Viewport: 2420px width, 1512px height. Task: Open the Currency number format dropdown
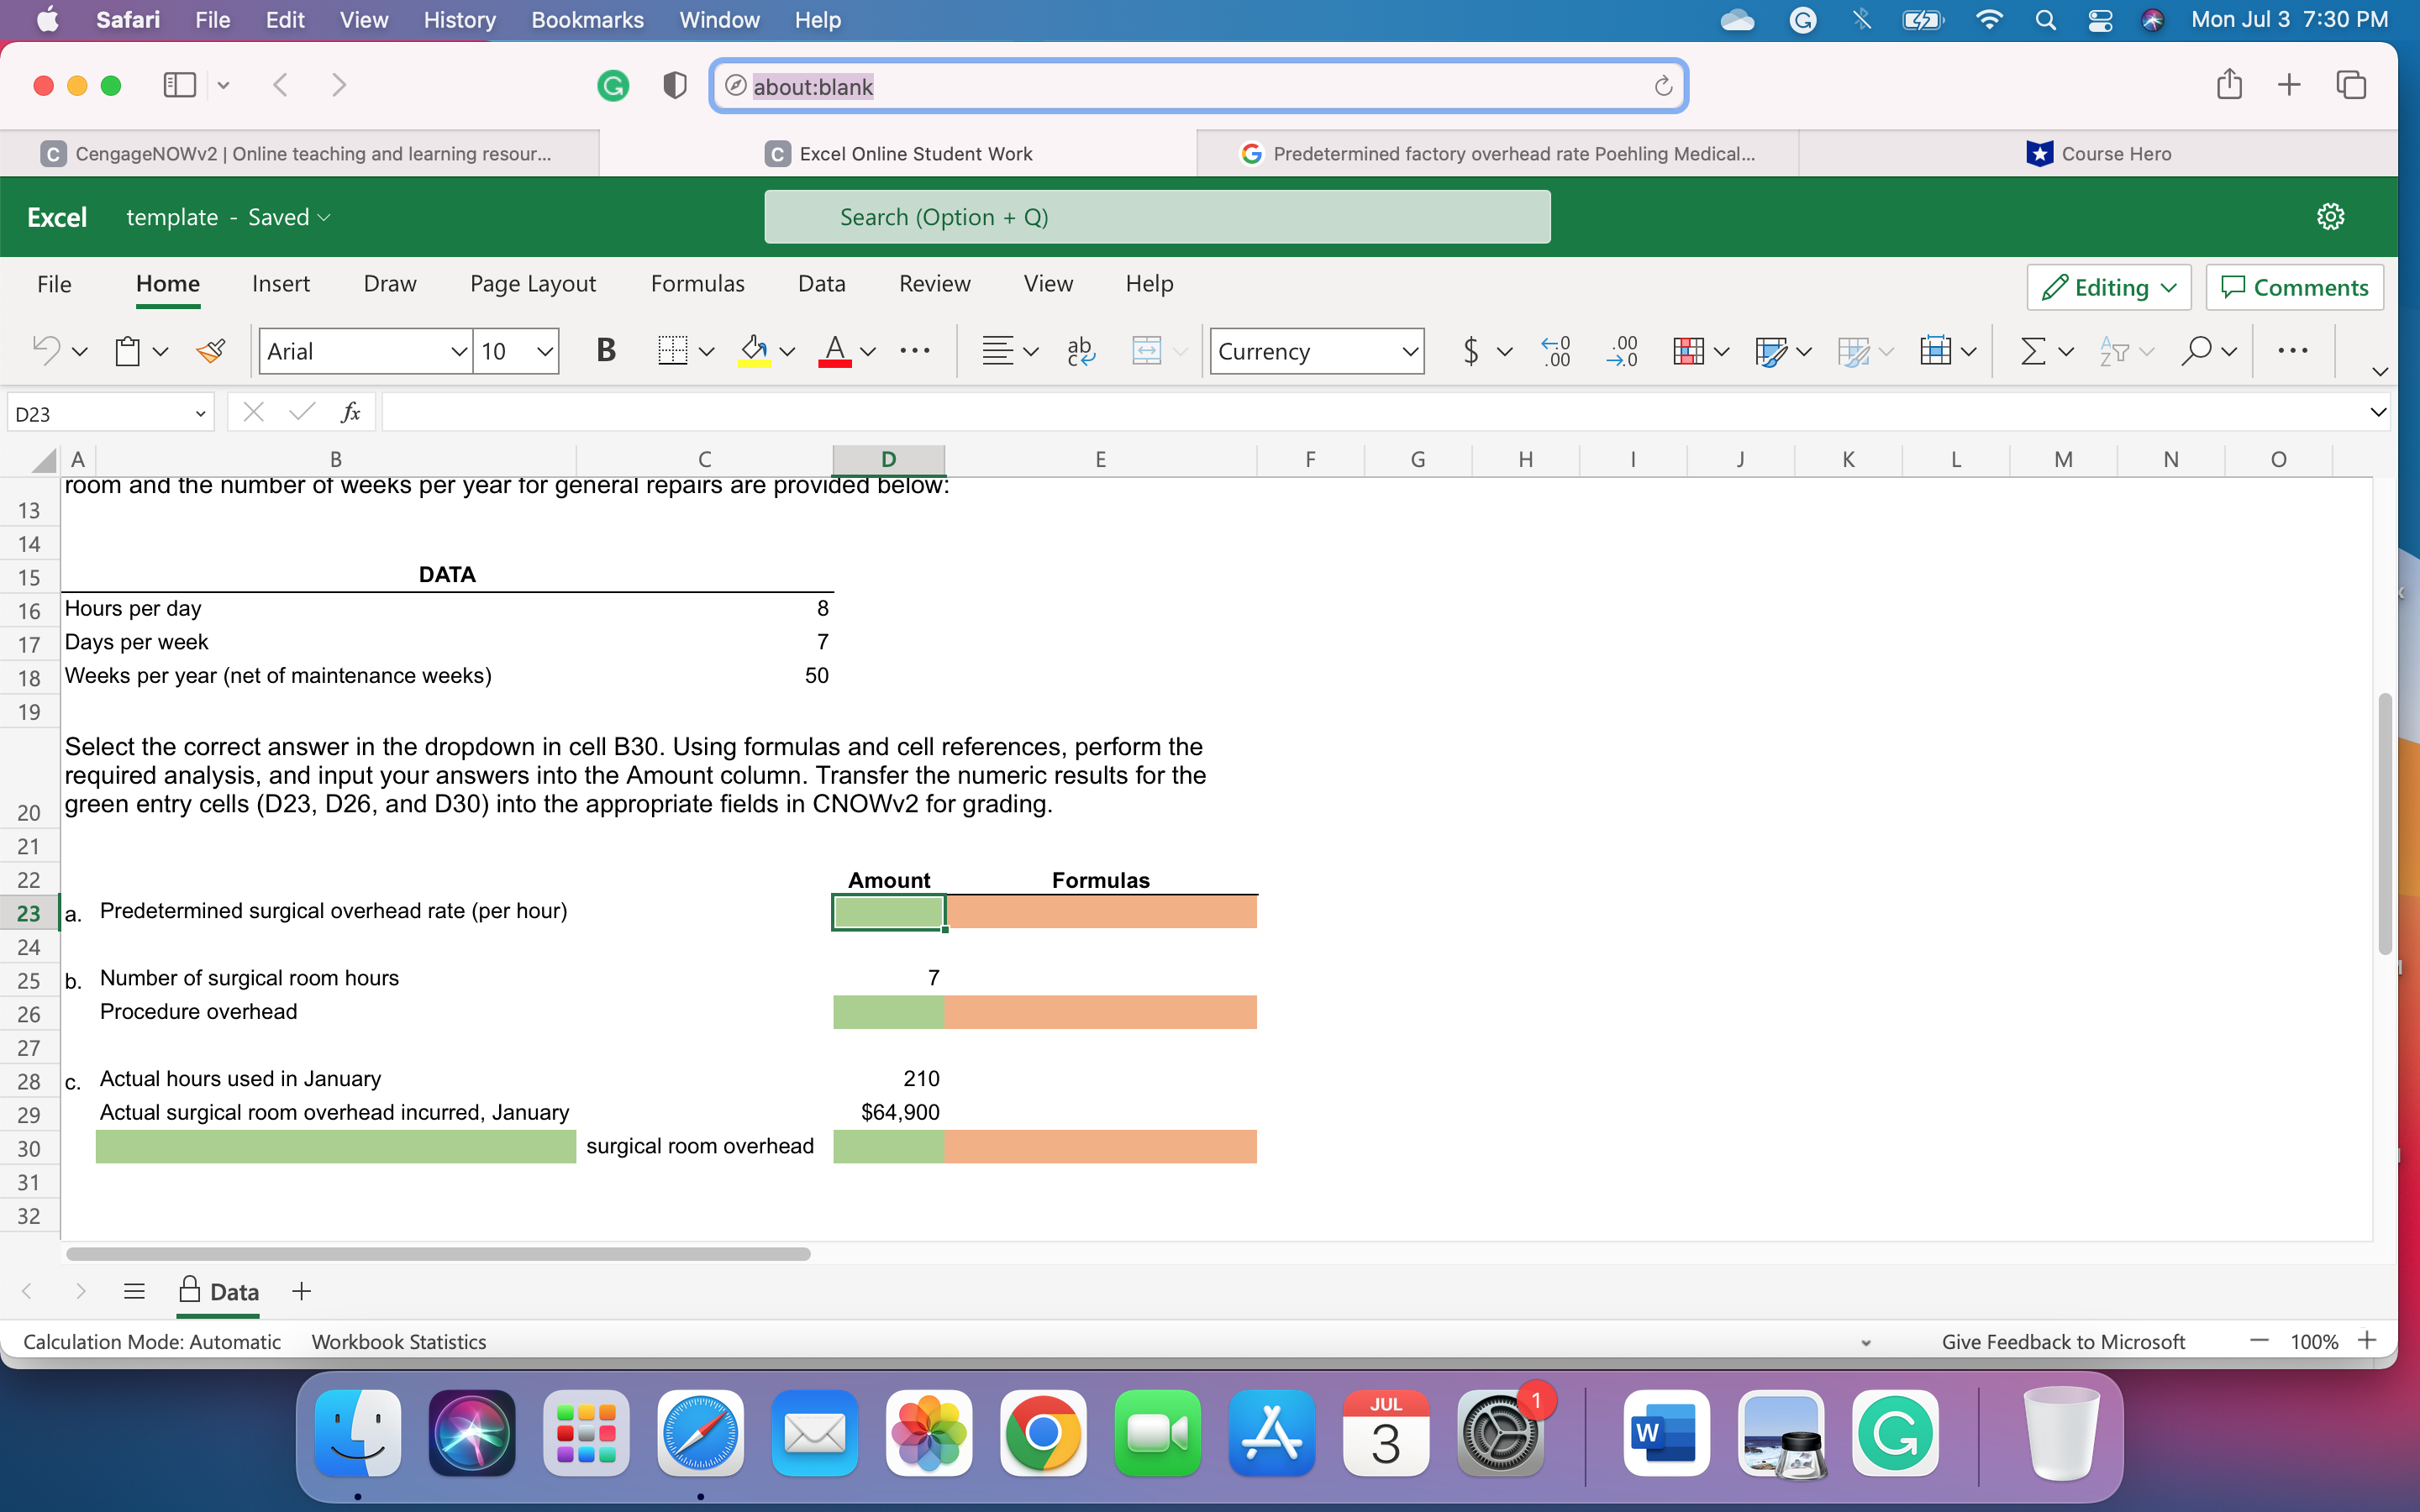pyautogui.click(x=1409, y=351)
